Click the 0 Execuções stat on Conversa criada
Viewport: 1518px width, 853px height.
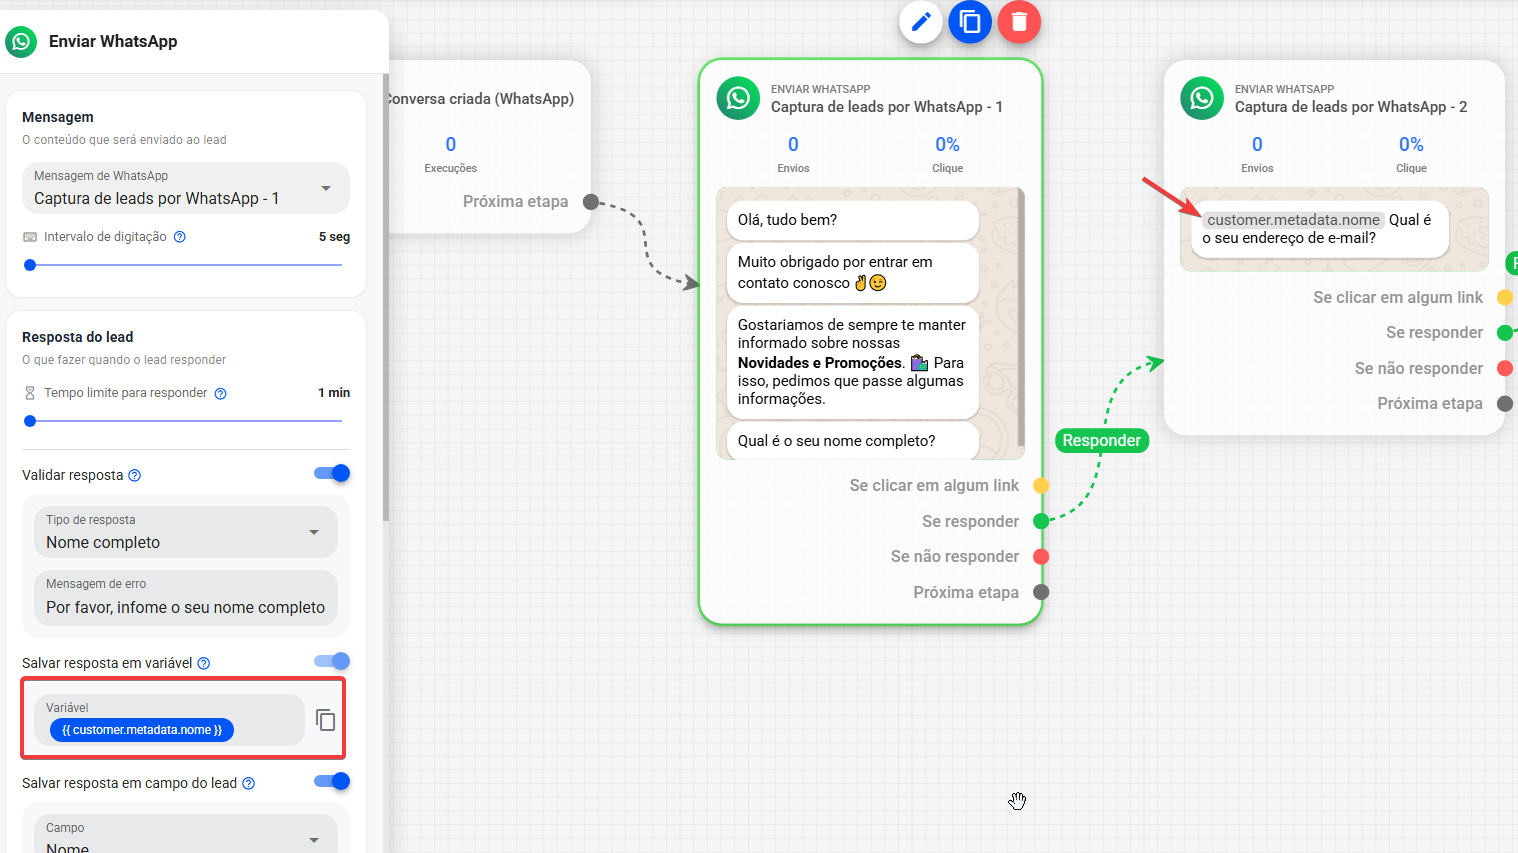point(450,154)
